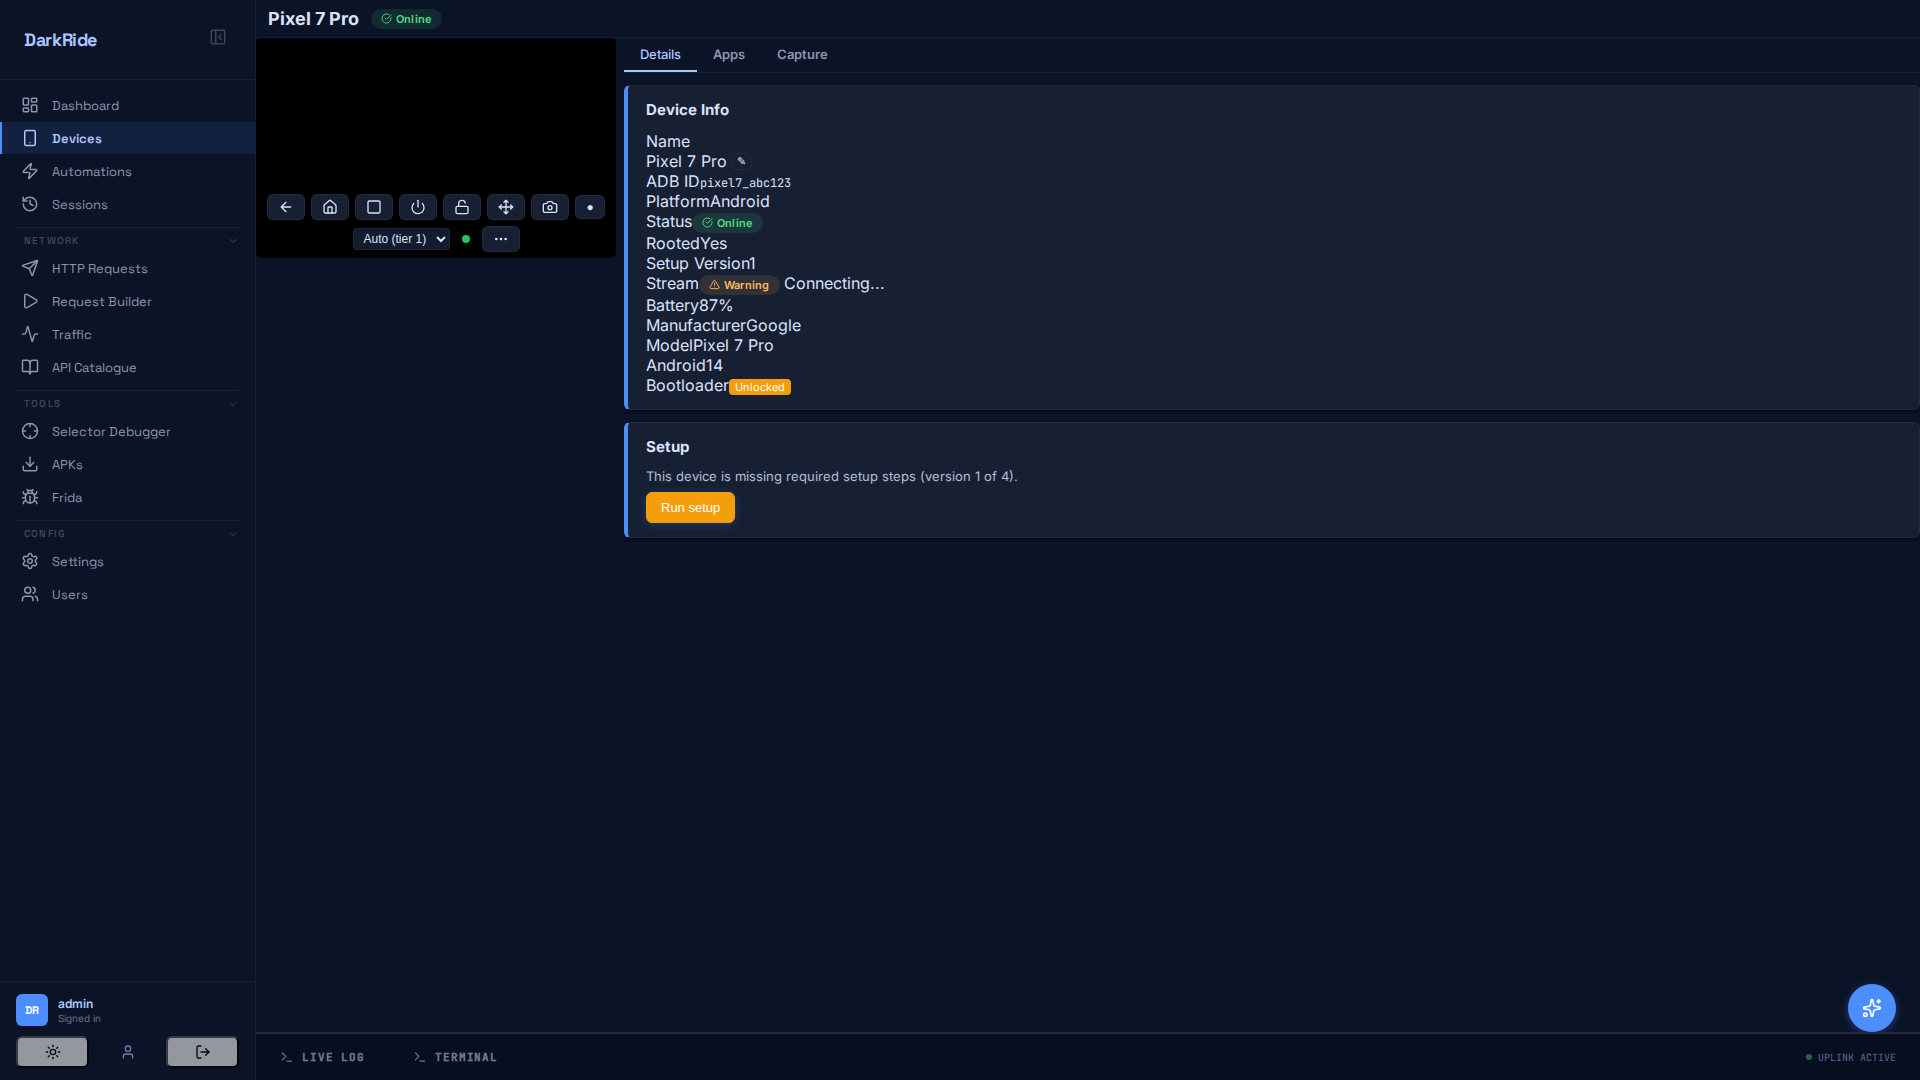Start screen recording dot button
This screenshot has width=1920, height=1080.
pos(590,207)
